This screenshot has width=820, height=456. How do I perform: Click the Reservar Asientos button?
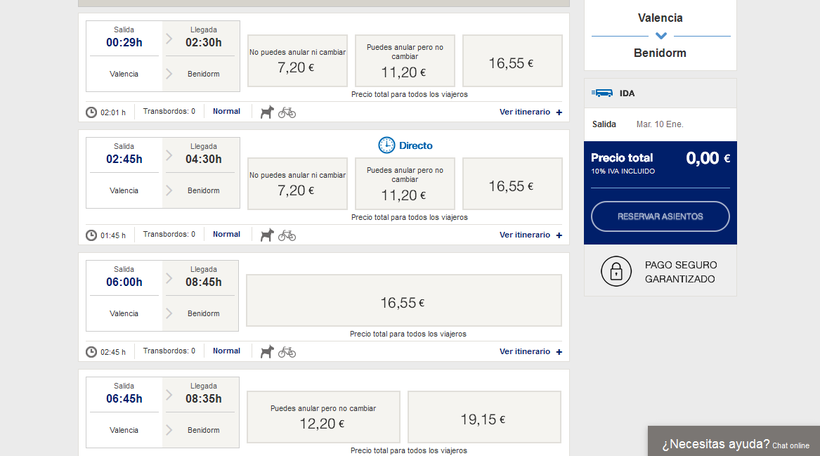click(660, 216)
